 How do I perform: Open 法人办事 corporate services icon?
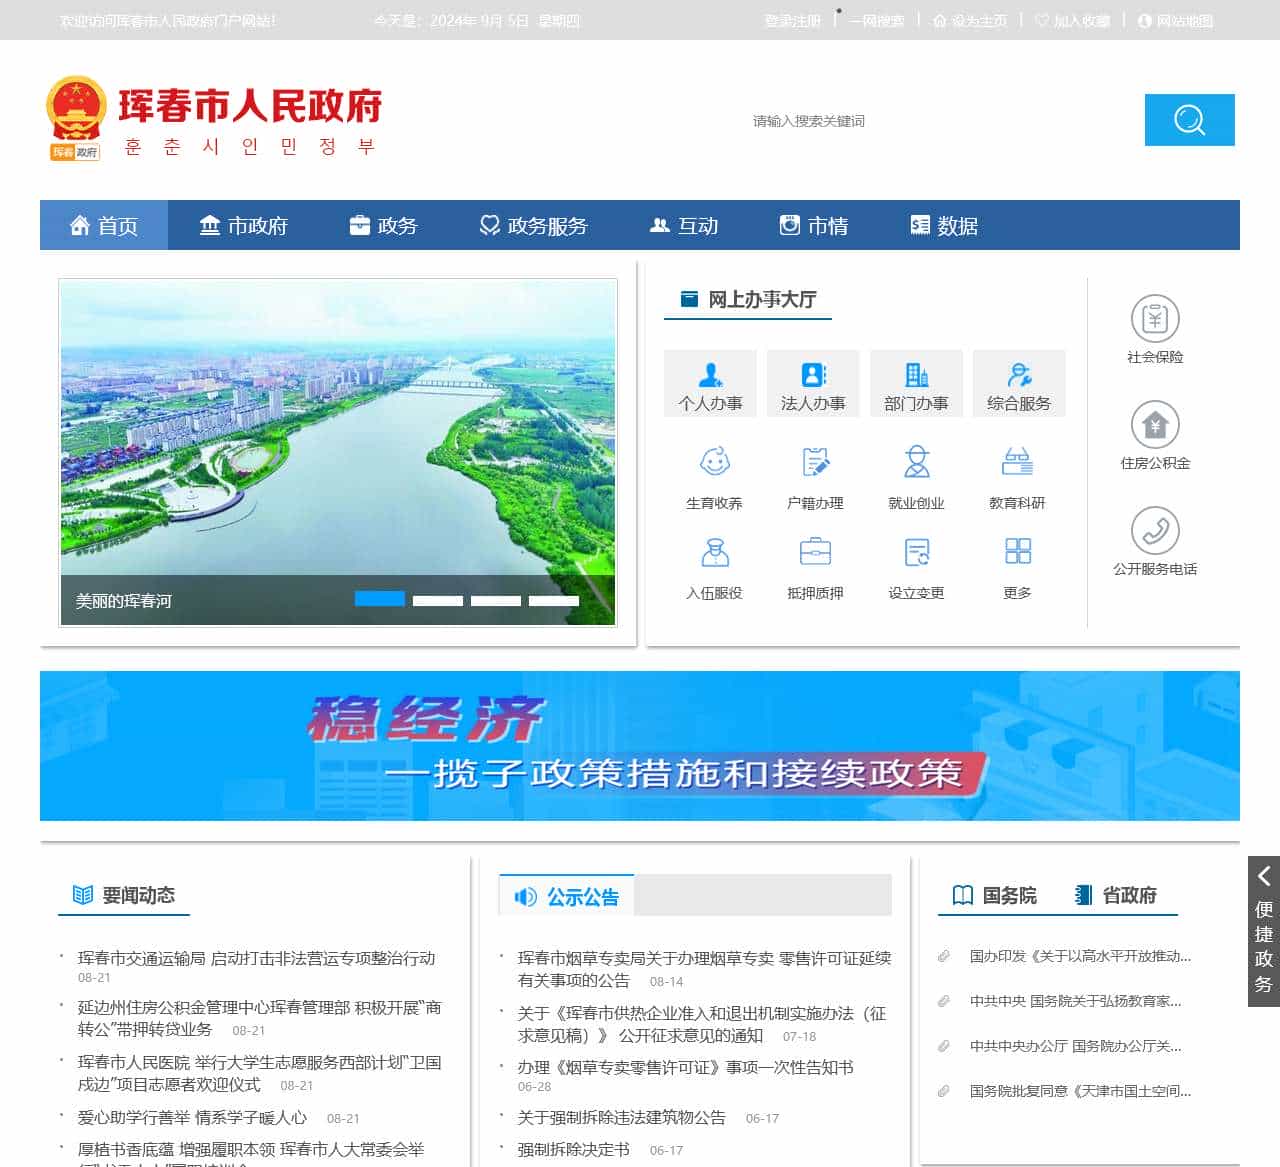point(813,383)
